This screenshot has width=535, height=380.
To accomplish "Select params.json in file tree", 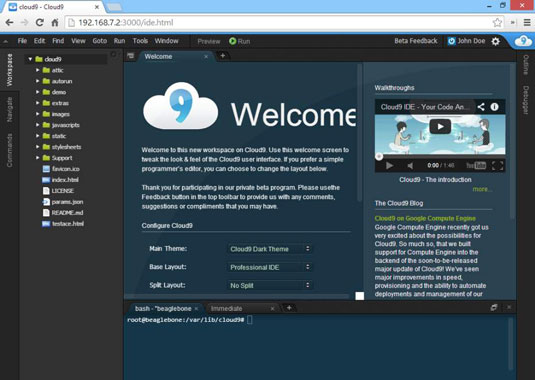I will click(67, 202).
